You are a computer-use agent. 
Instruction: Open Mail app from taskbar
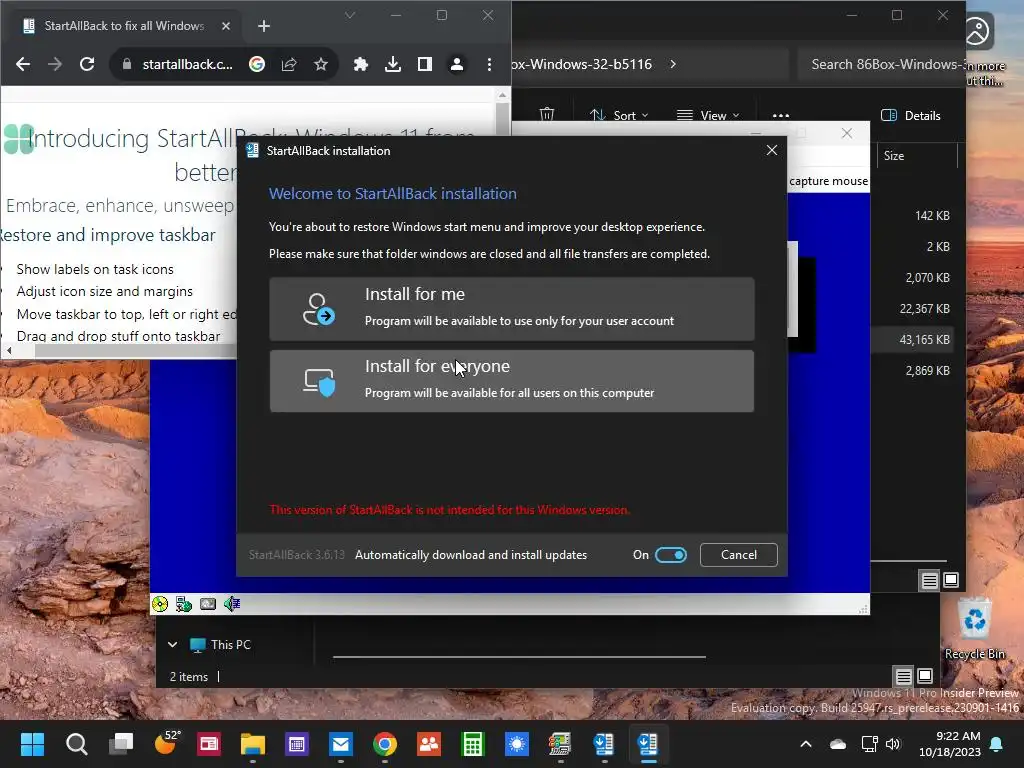pos(341,744)
